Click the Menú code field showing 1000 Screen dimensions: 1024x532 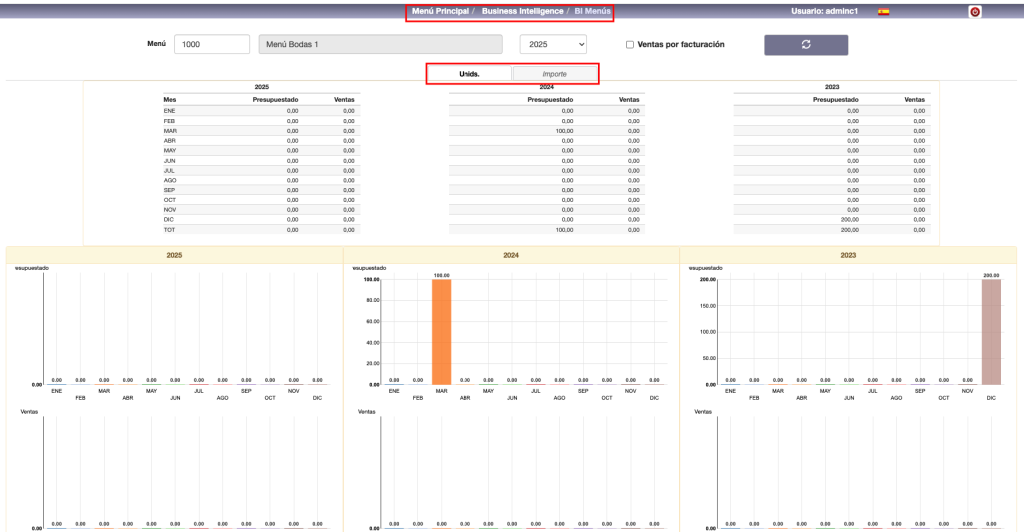[x=211, y=45]
